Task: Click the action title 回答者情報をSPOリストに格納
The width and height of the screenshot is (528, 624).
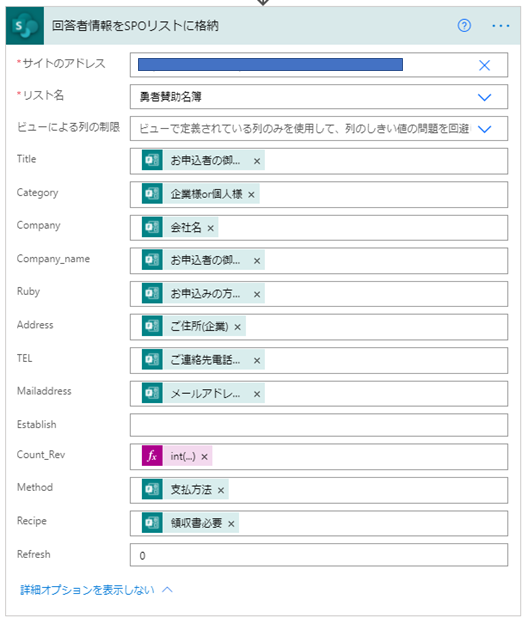Action: coord(135,26)
